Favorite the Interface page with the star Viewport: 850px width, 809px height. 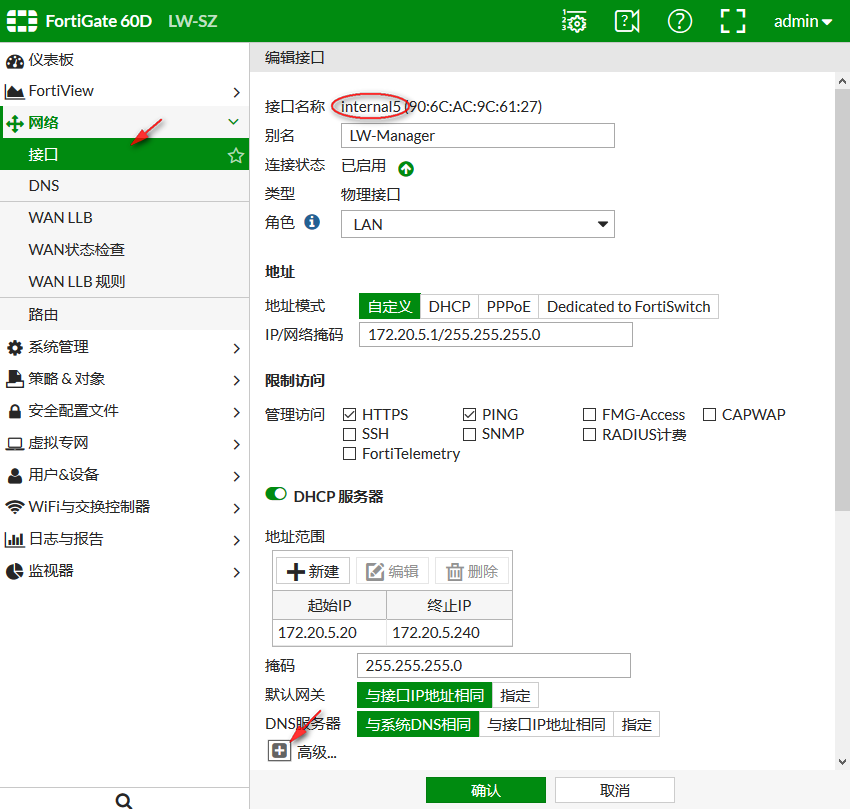(236, 156)
